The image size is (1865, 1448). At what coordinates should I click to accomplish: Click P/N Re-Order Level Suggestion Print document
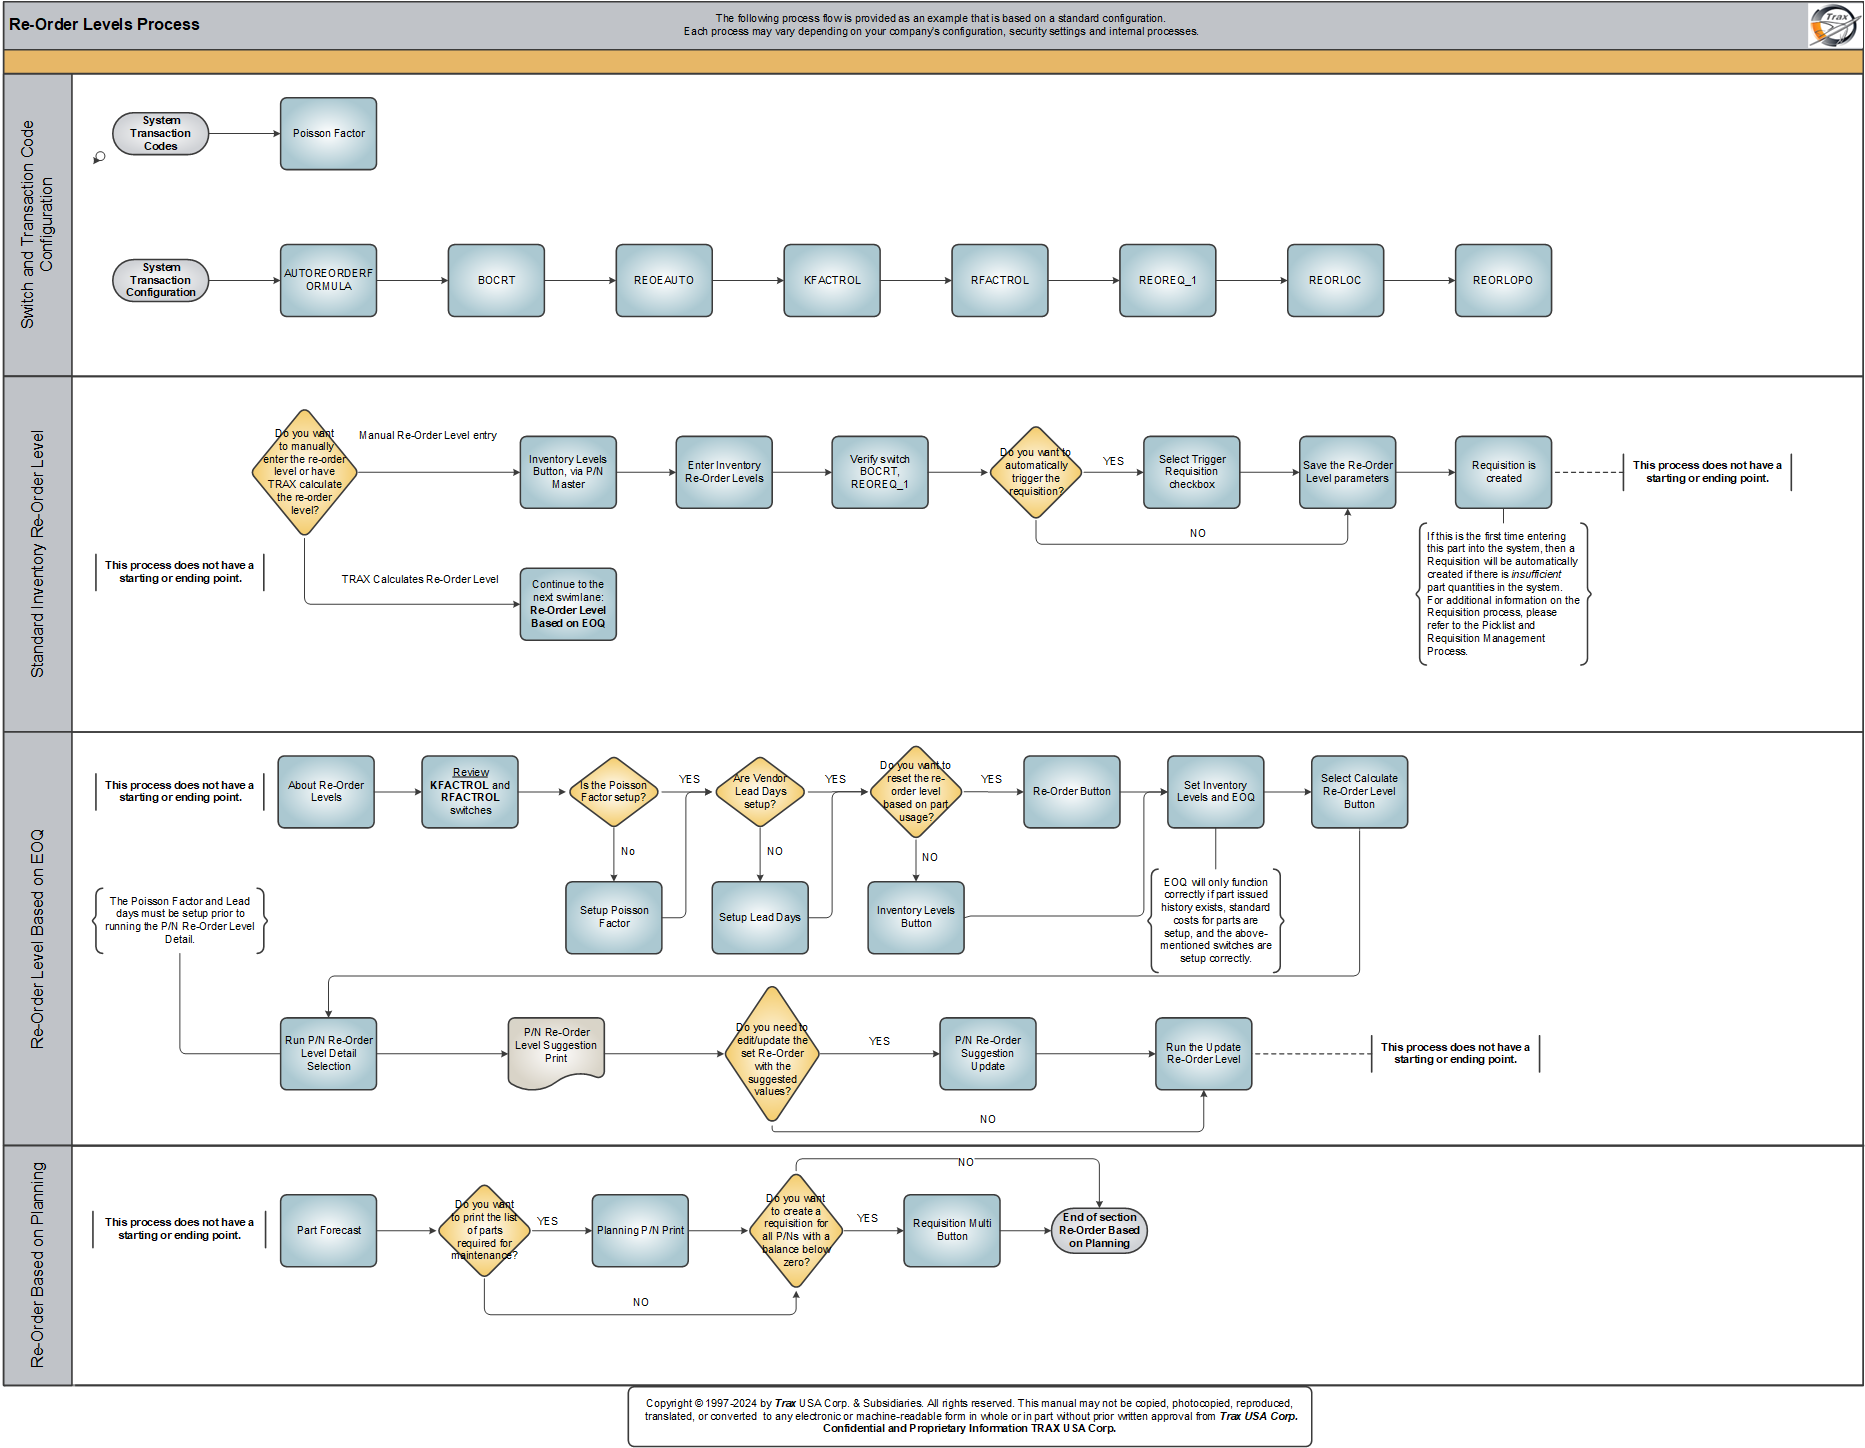coord(556,1054)
